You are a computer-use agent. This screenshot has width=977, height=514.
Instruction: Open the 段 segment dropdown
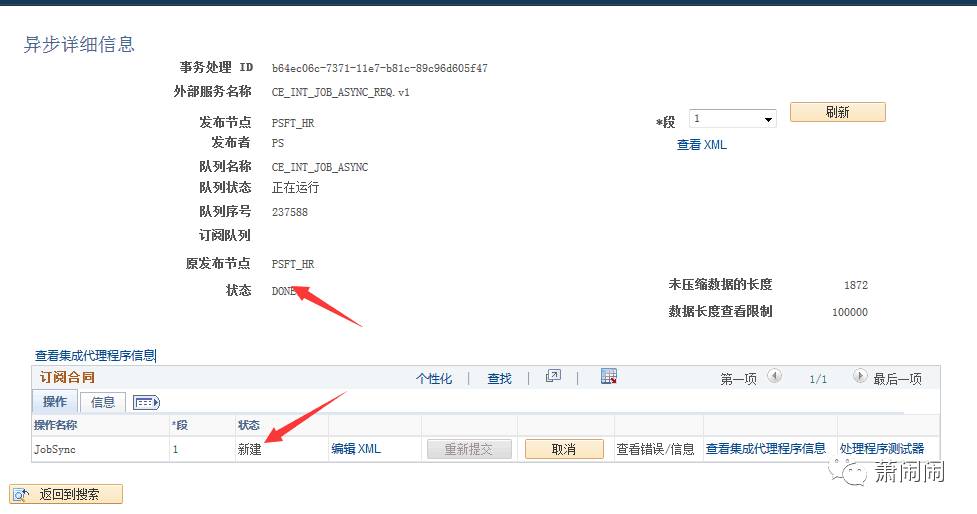tap(732, 118)
